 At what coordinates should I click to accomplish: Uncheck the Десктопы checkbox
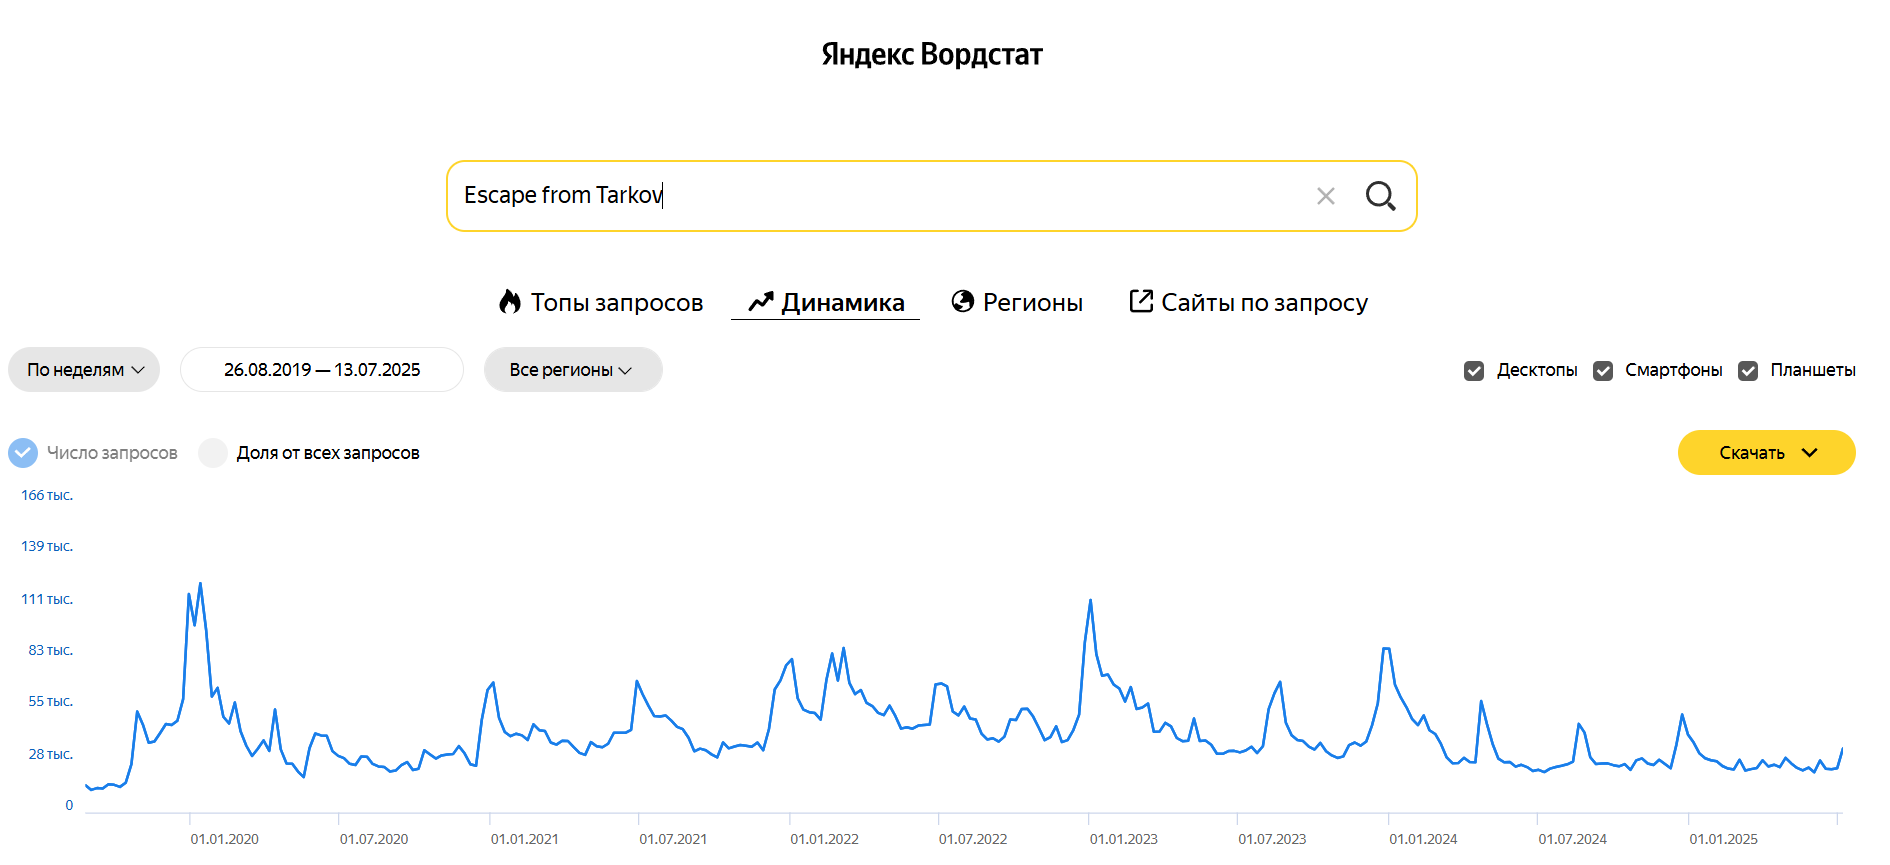pos(1474,371)
